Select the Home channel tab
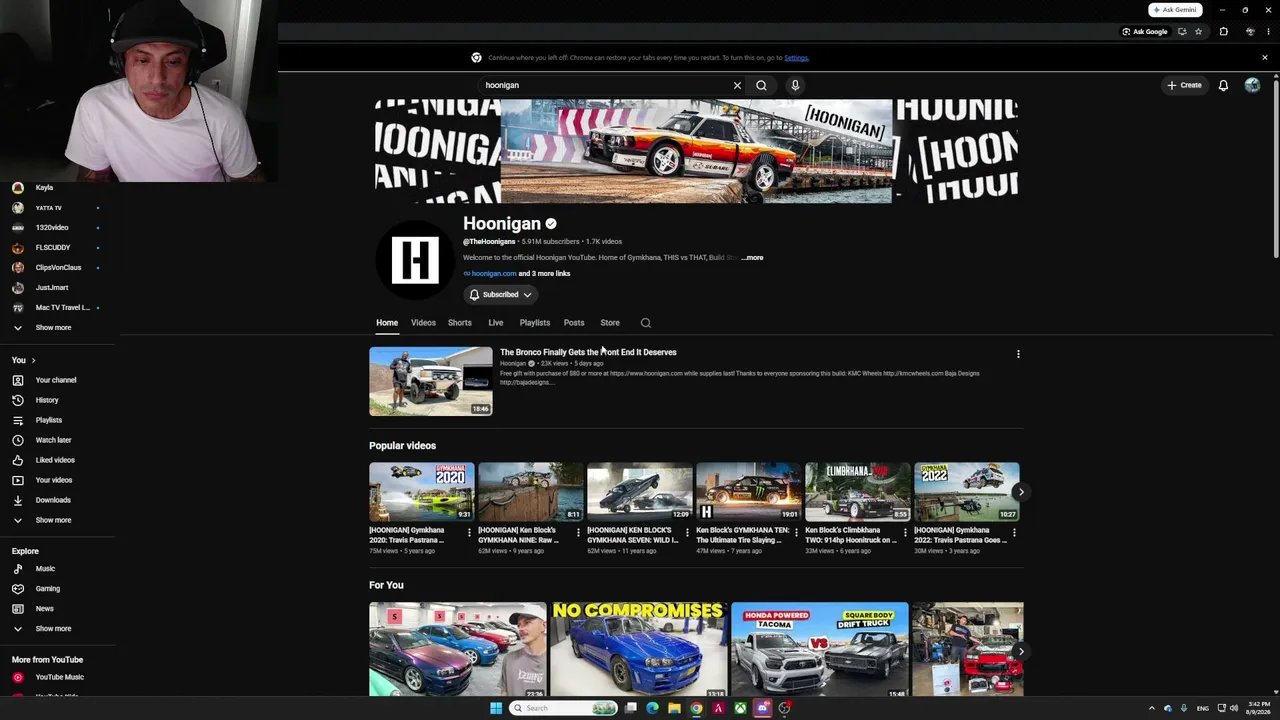The width and height of the screenshot is (1280, 720). coord(387,323)
